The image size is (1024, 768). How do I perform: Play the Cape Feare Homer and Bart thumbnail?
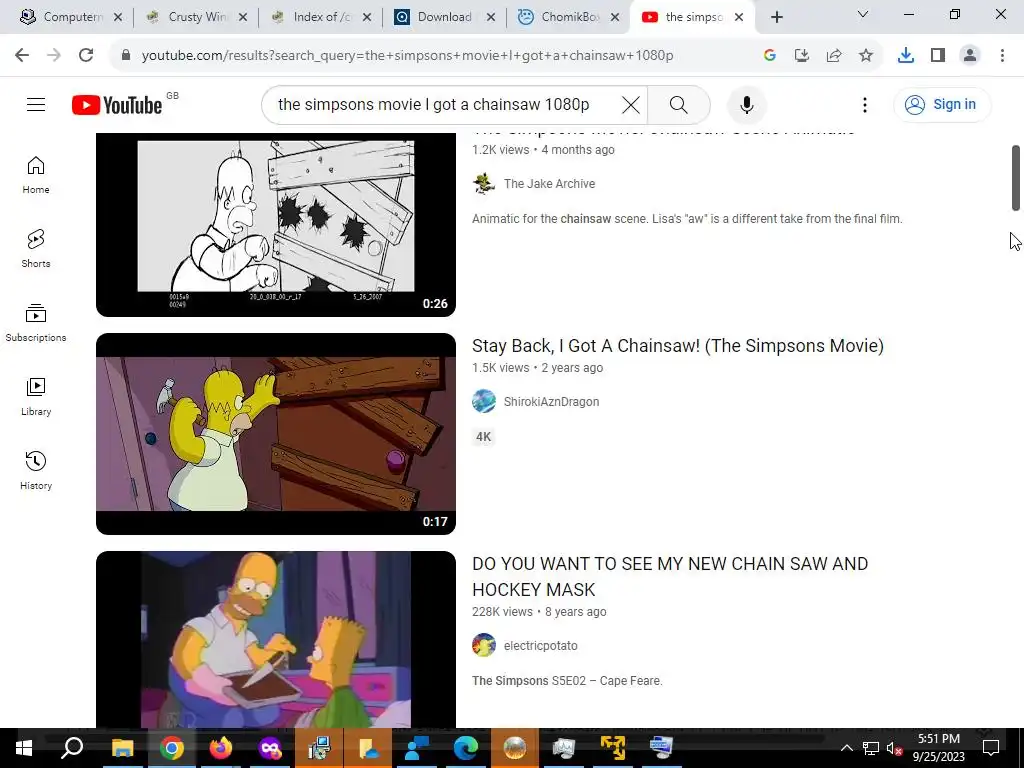[x=276, y=640]
